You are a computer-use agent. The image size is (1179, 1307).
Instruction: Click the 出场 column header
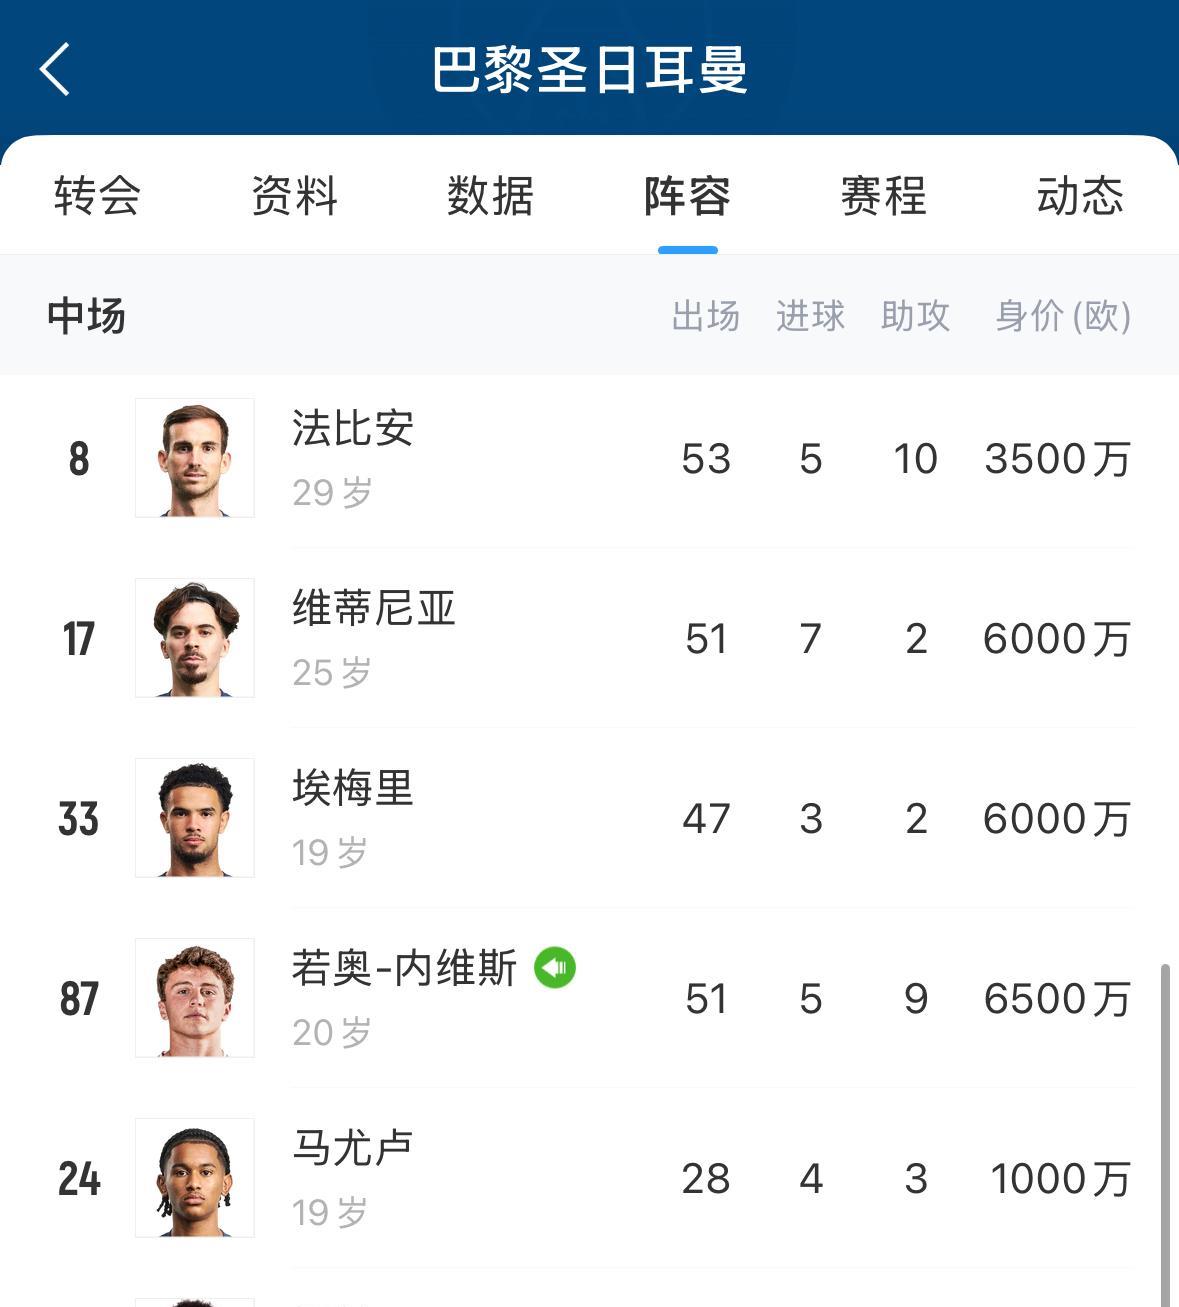706,316
